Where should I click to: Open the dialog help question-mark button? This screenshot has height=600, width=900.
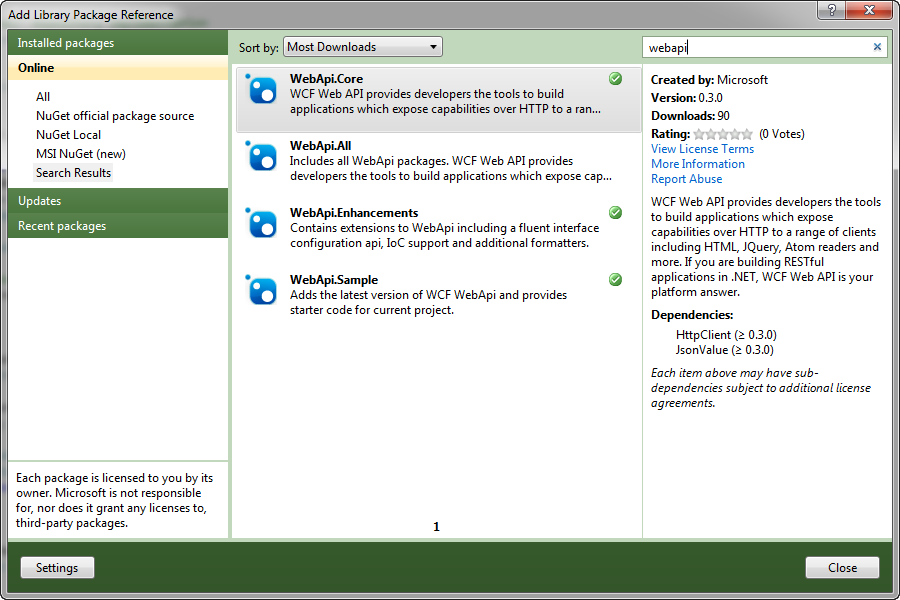[x=832, y=10]
